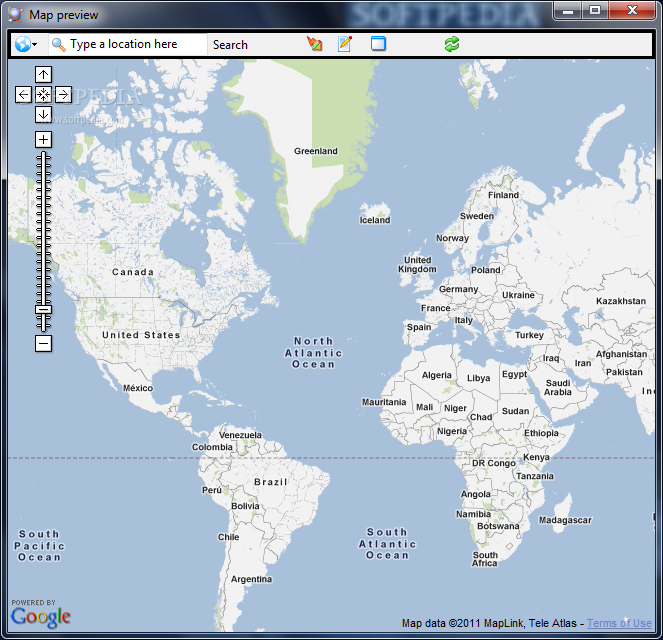The width and height of the screenshot is (663, 640).
Task: Click the Iceland label on map
Action: pyautogui.click(x=375, y=220)
